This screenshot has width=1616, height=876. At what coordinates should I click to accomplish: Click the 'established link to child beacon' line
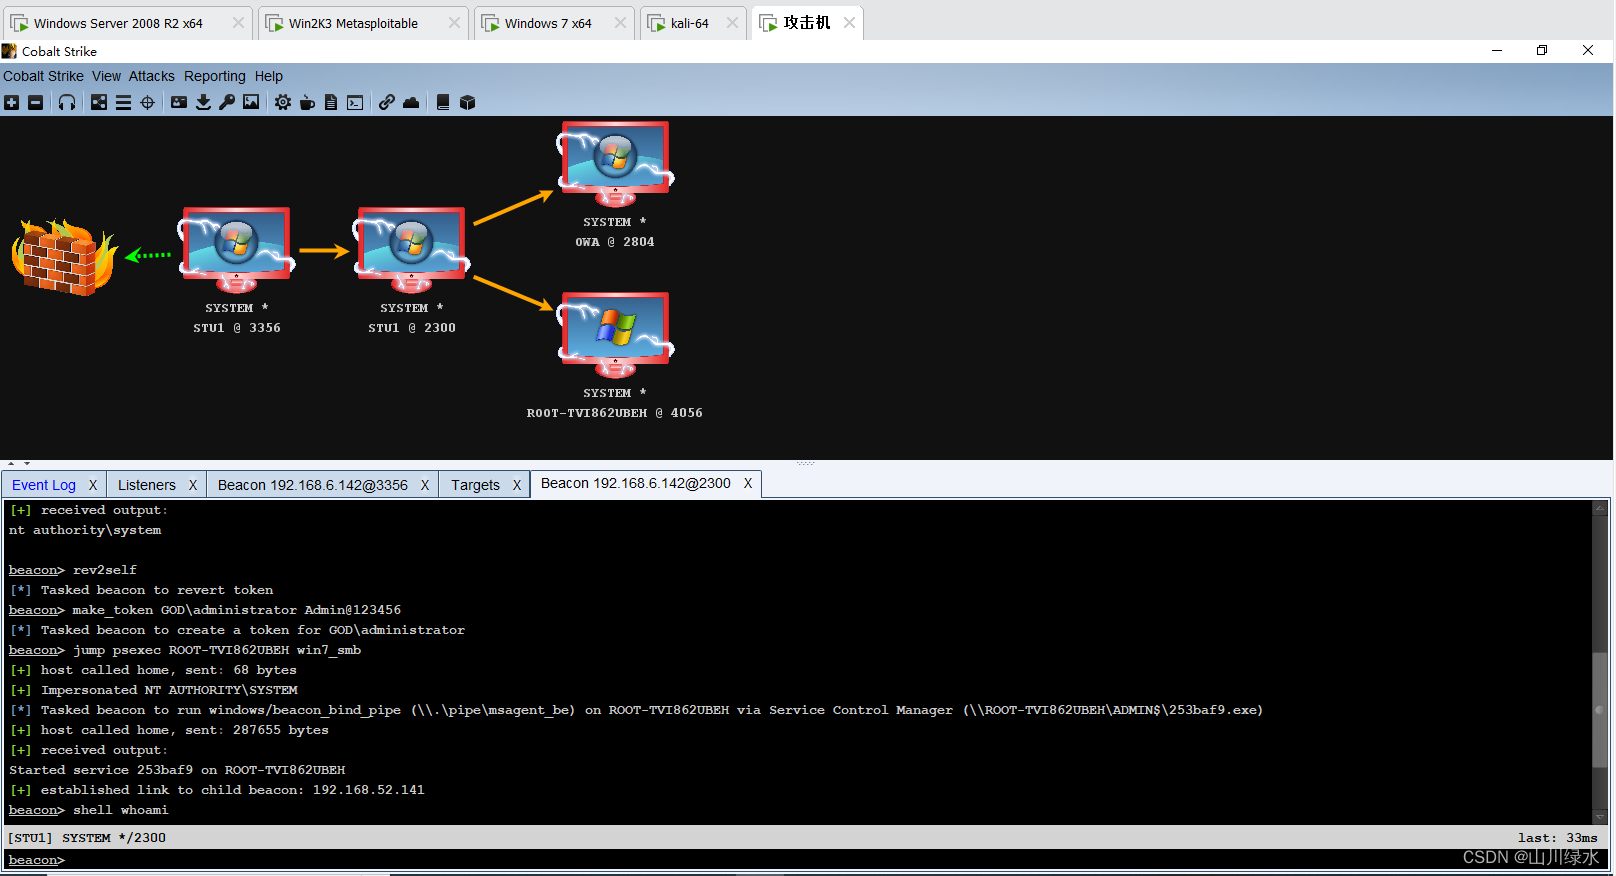click(x=217, y=790)
